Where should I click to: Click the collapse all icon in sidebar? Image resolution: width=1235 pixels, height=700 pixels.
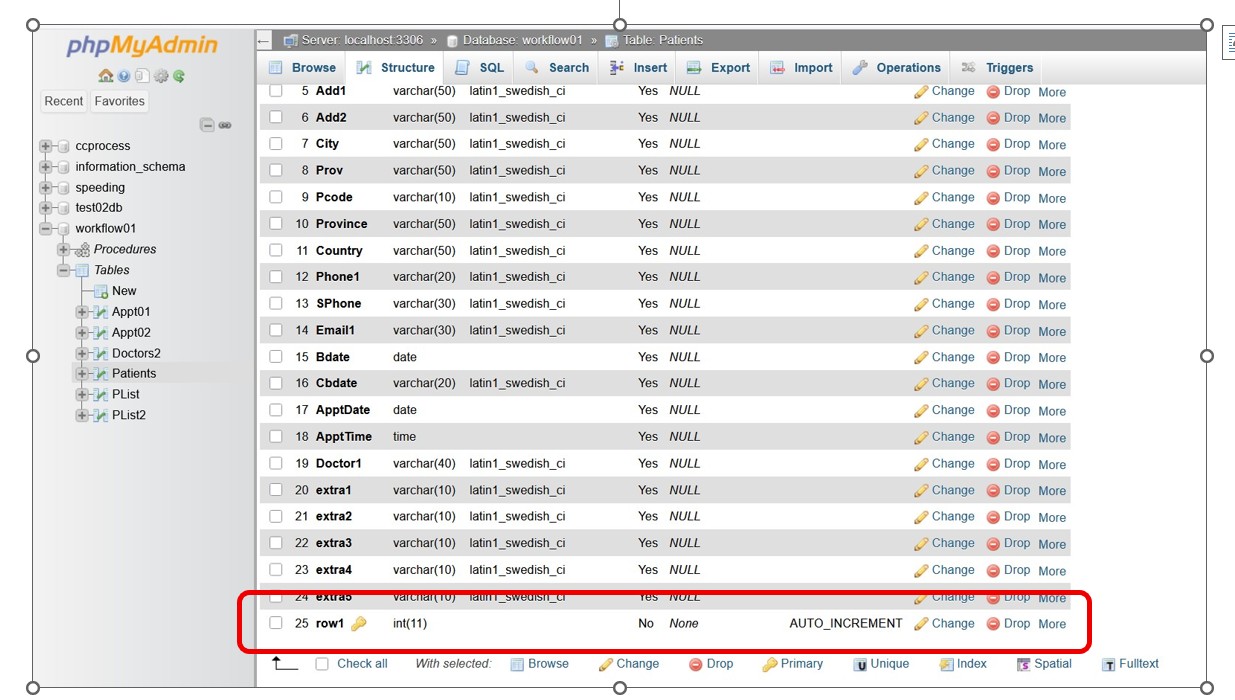tap(206, 125)
